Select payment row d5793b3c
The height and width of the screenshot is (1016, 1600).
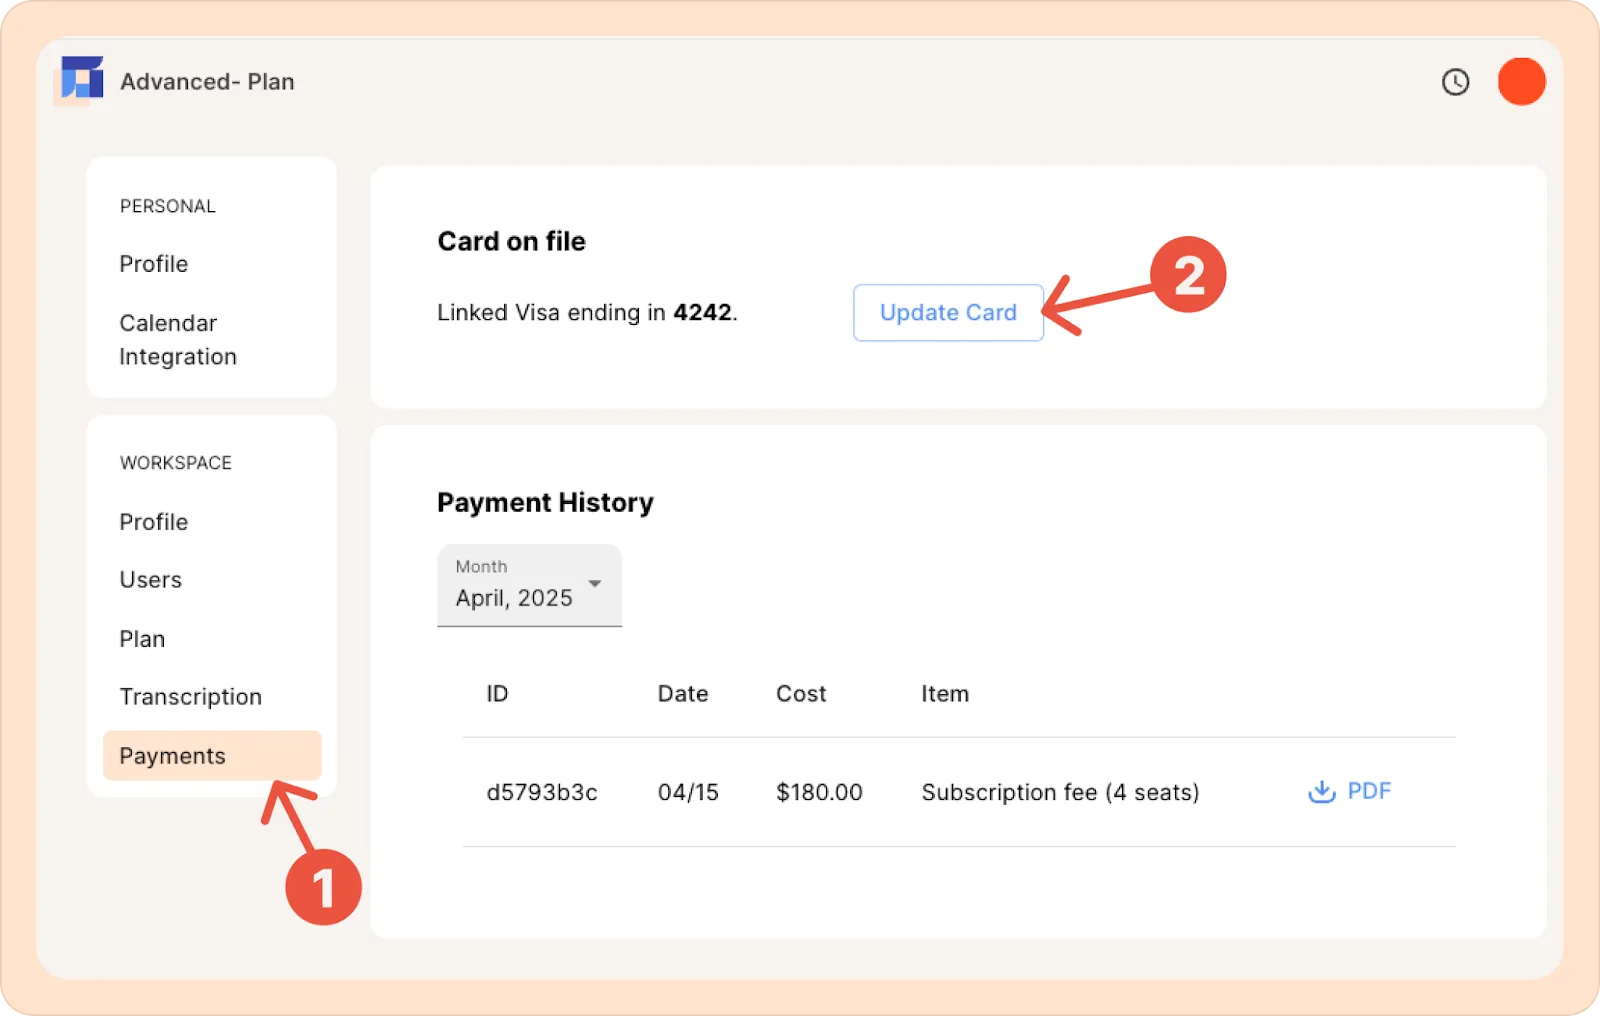(959, 792)
